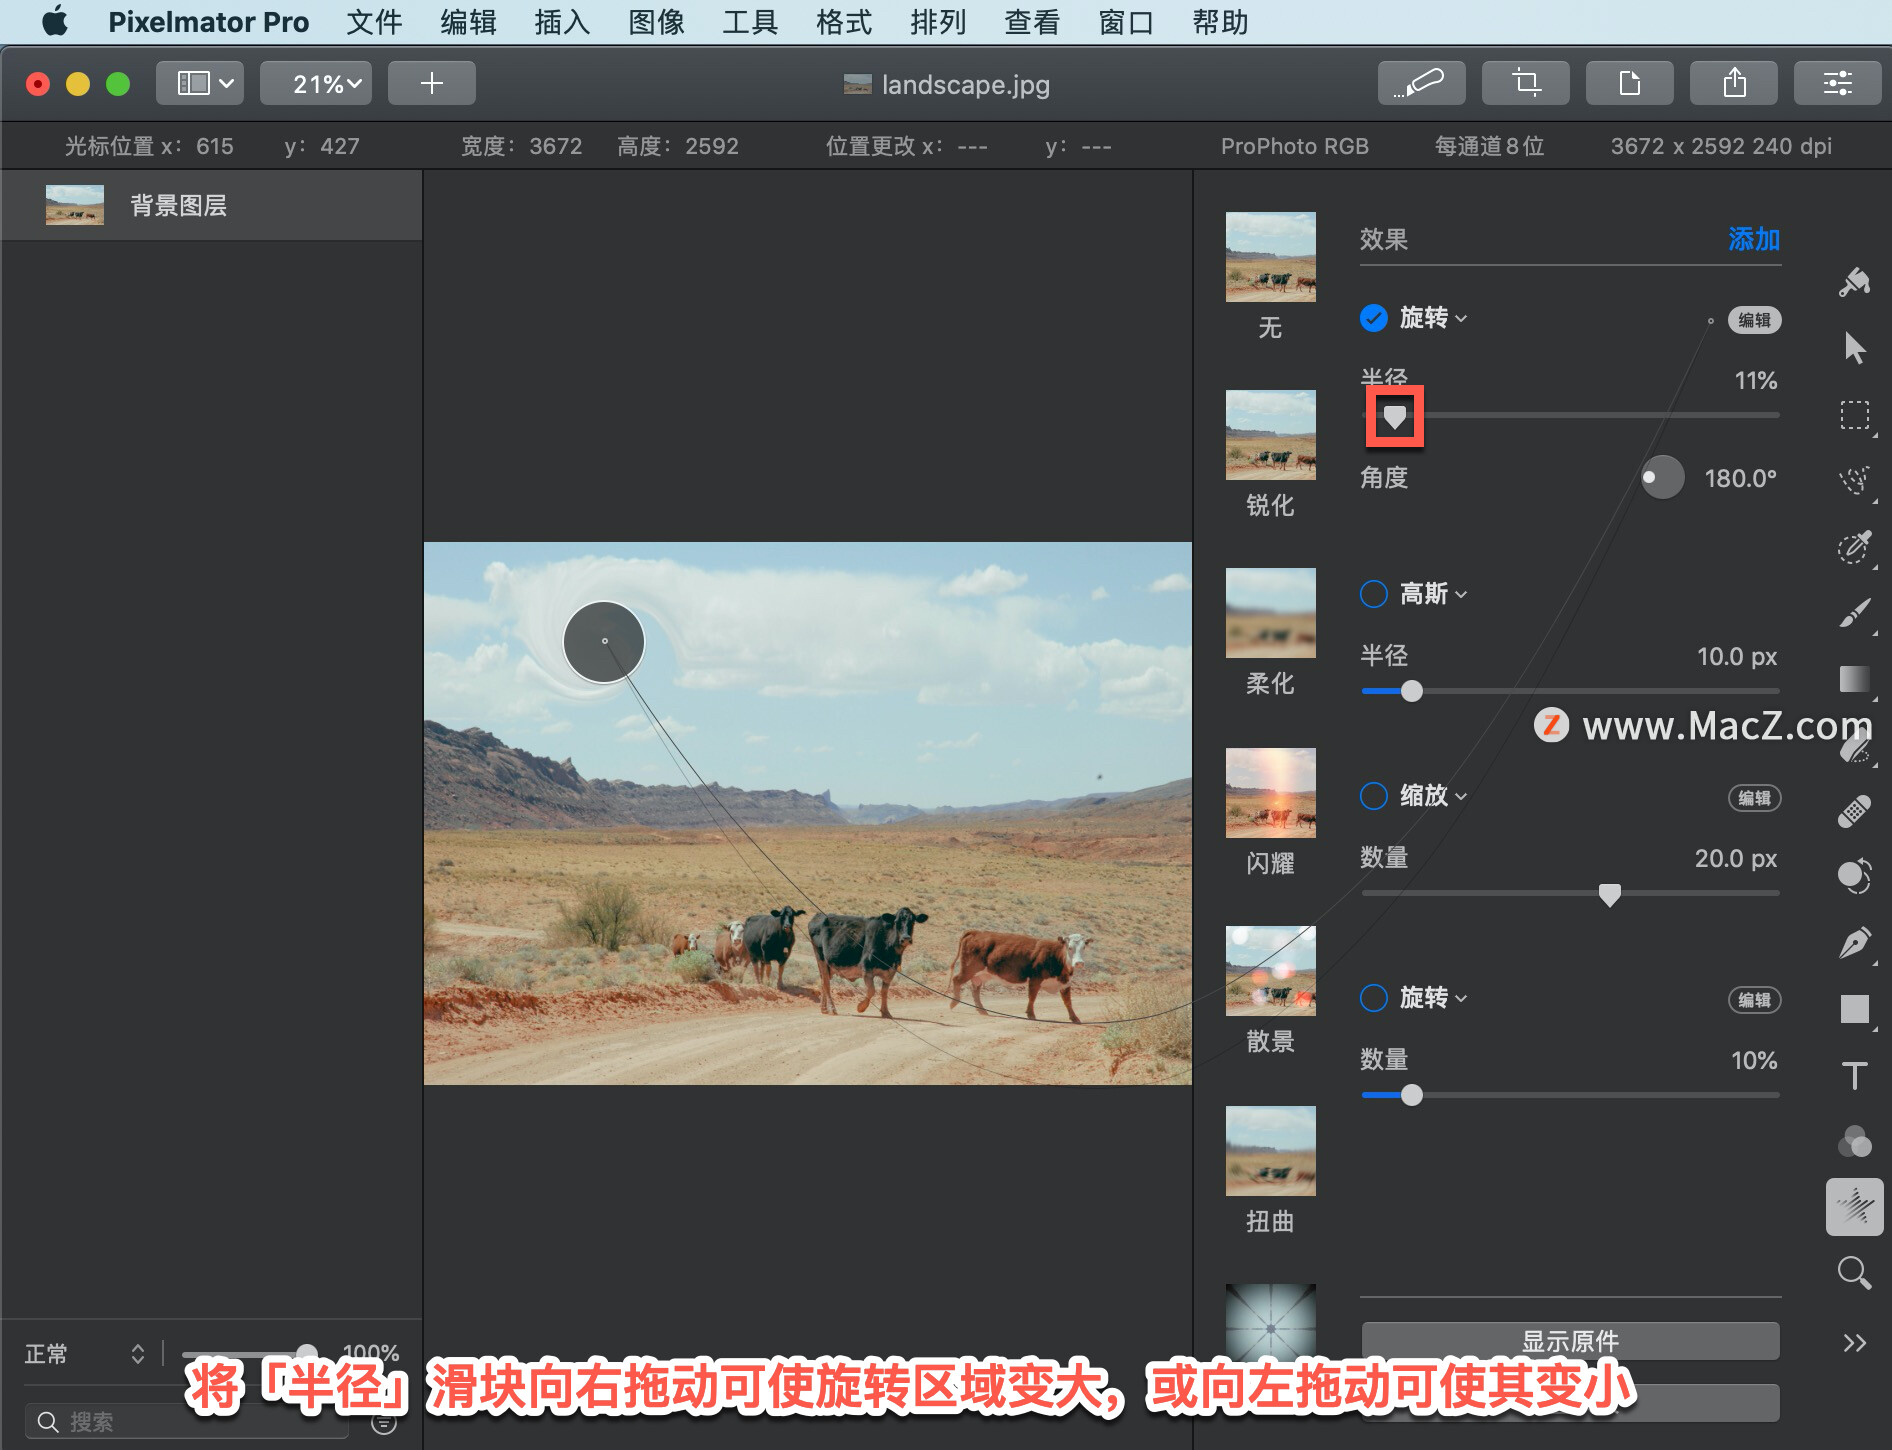Click the 角度 angle dial

coord(1662,478)
